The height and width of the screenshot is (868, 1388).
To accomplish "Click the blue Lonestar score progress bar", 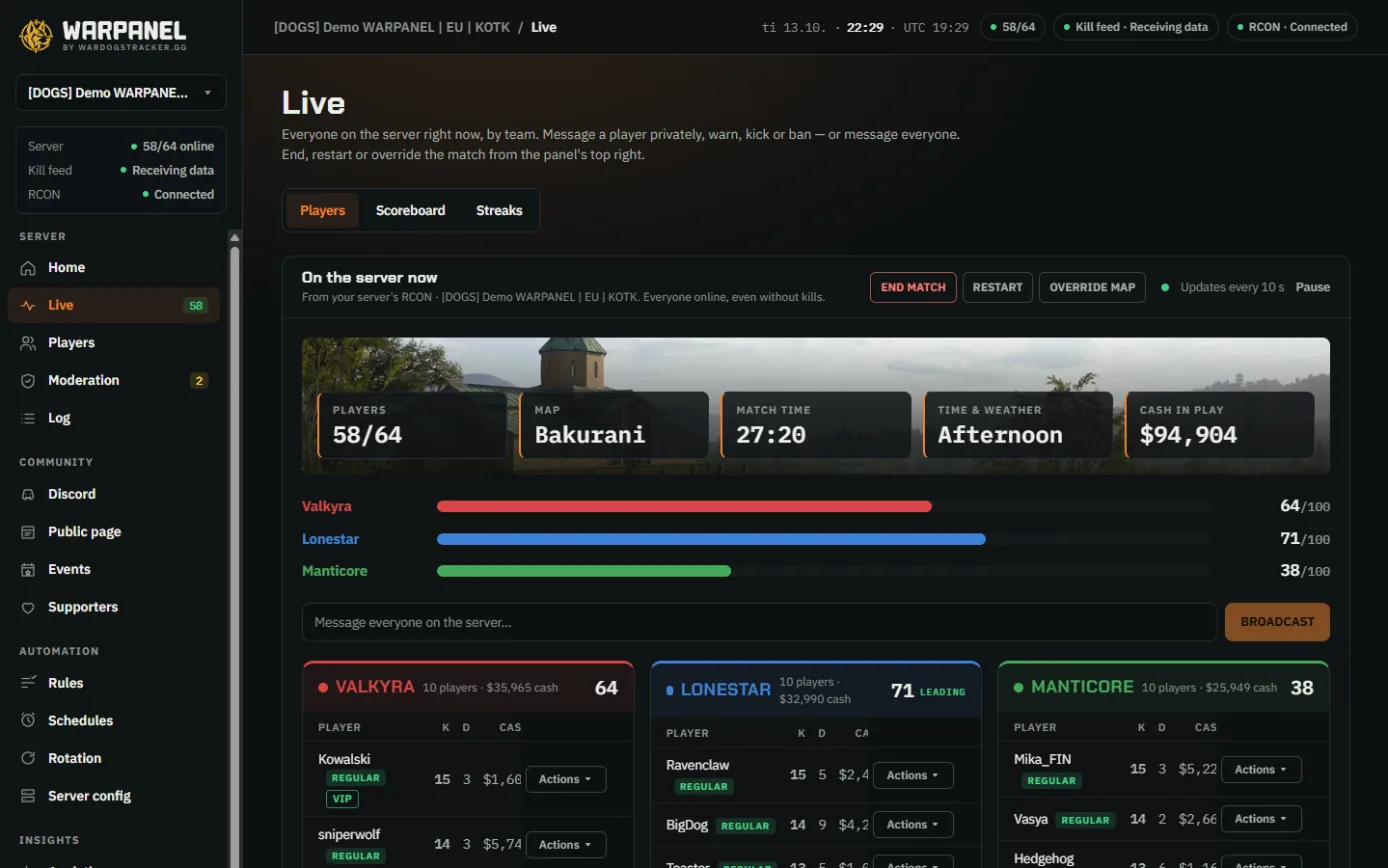I will (x=711, y=539).
